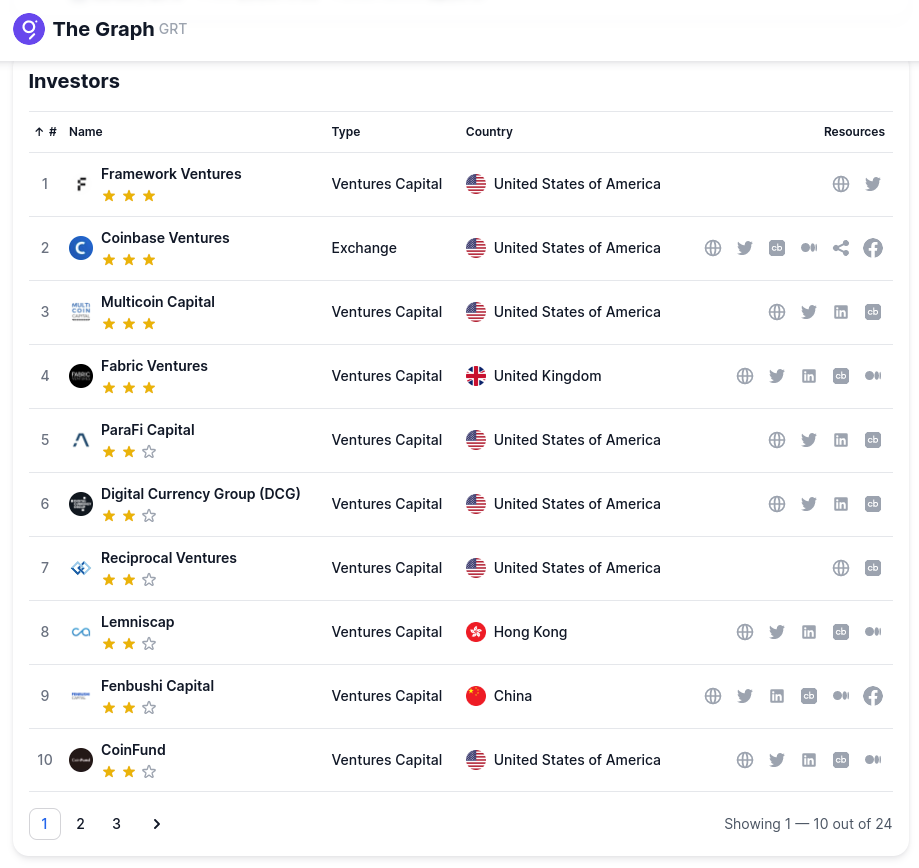The width and height of the screenshot is (919, 868).
Task: Open Reciprocal Ventures website globe icon
Action: [840, 568]
